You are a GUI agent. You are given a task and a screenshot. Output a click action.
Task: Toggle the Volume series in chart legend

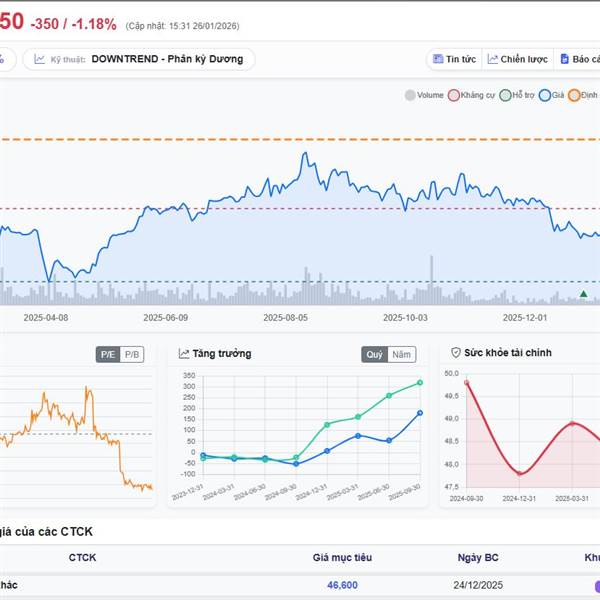(410, 96)
